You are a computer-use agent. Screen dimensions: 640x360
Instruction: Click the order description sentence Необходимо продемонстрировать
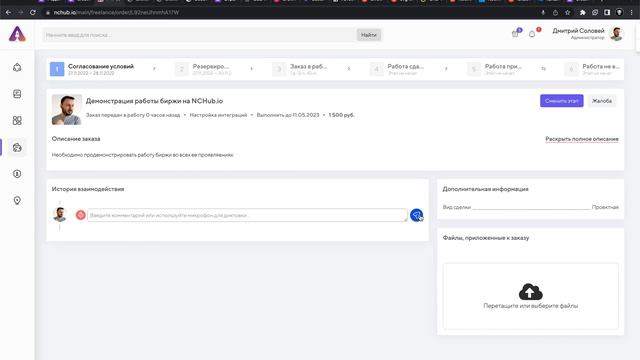click(x=142, y=155)
